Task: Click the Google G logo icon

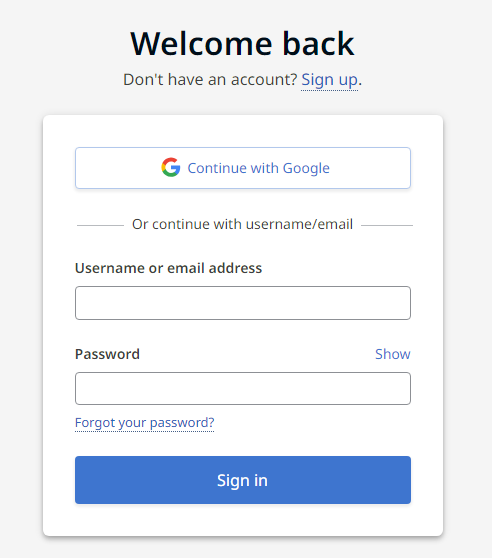Action: point(171,167)
